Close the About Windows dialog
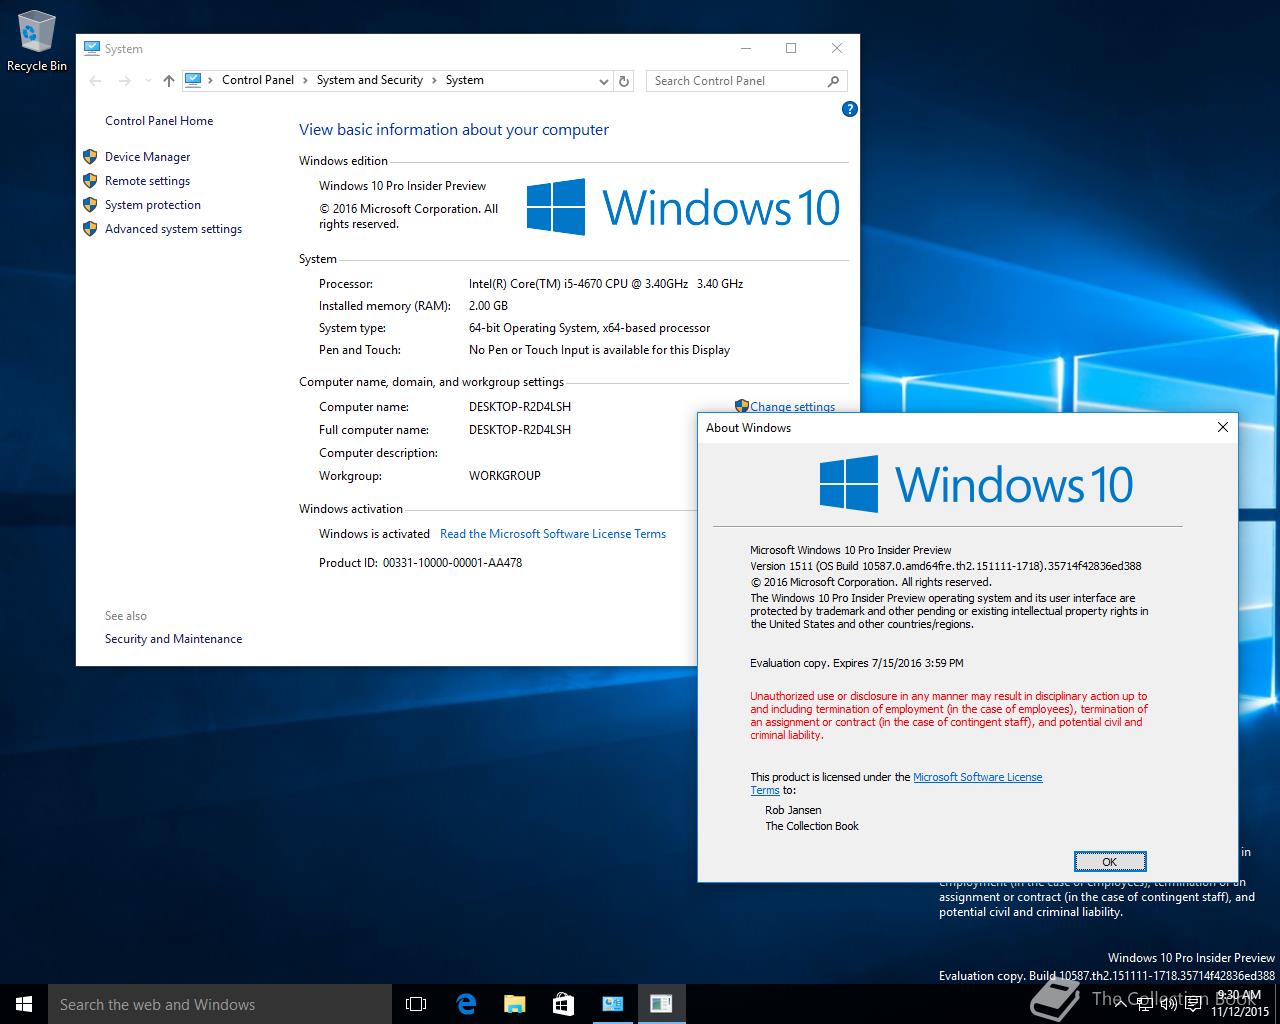The height and width of the screenshot is (1024, 1280). point(1222,427)
